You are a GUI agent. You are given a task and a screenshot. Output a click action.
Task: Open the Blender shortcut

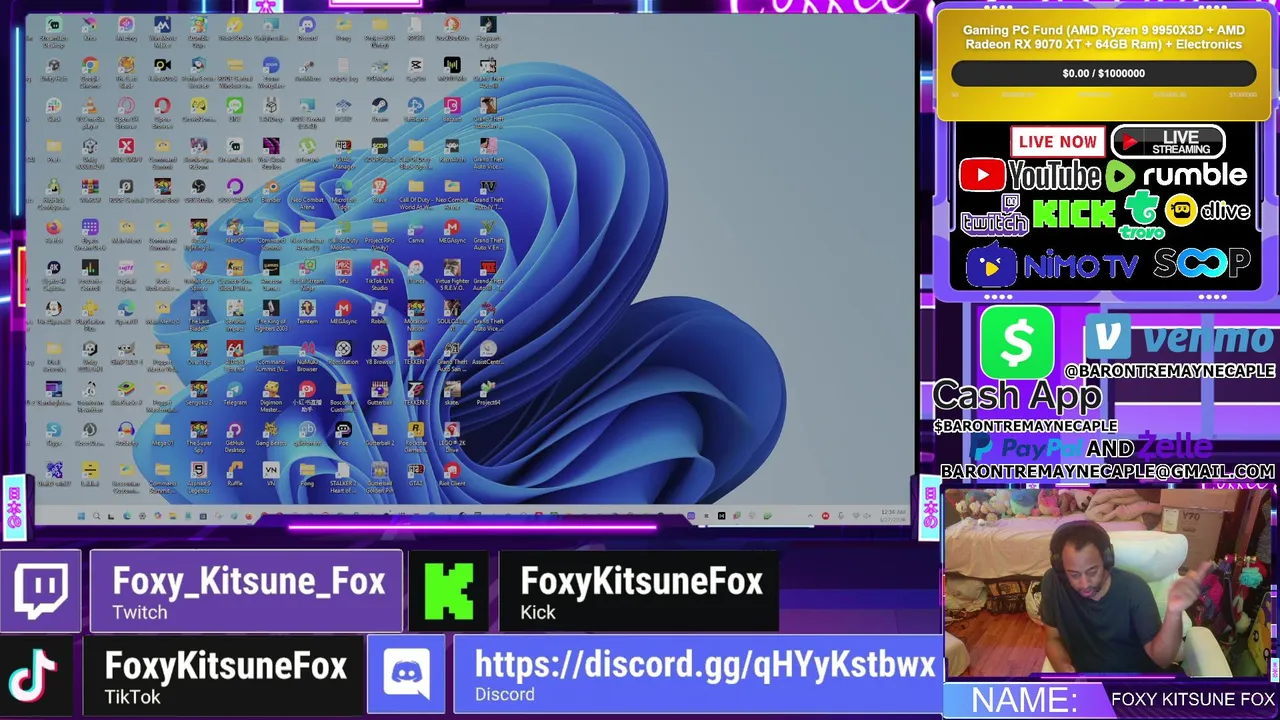coord(271,186)
